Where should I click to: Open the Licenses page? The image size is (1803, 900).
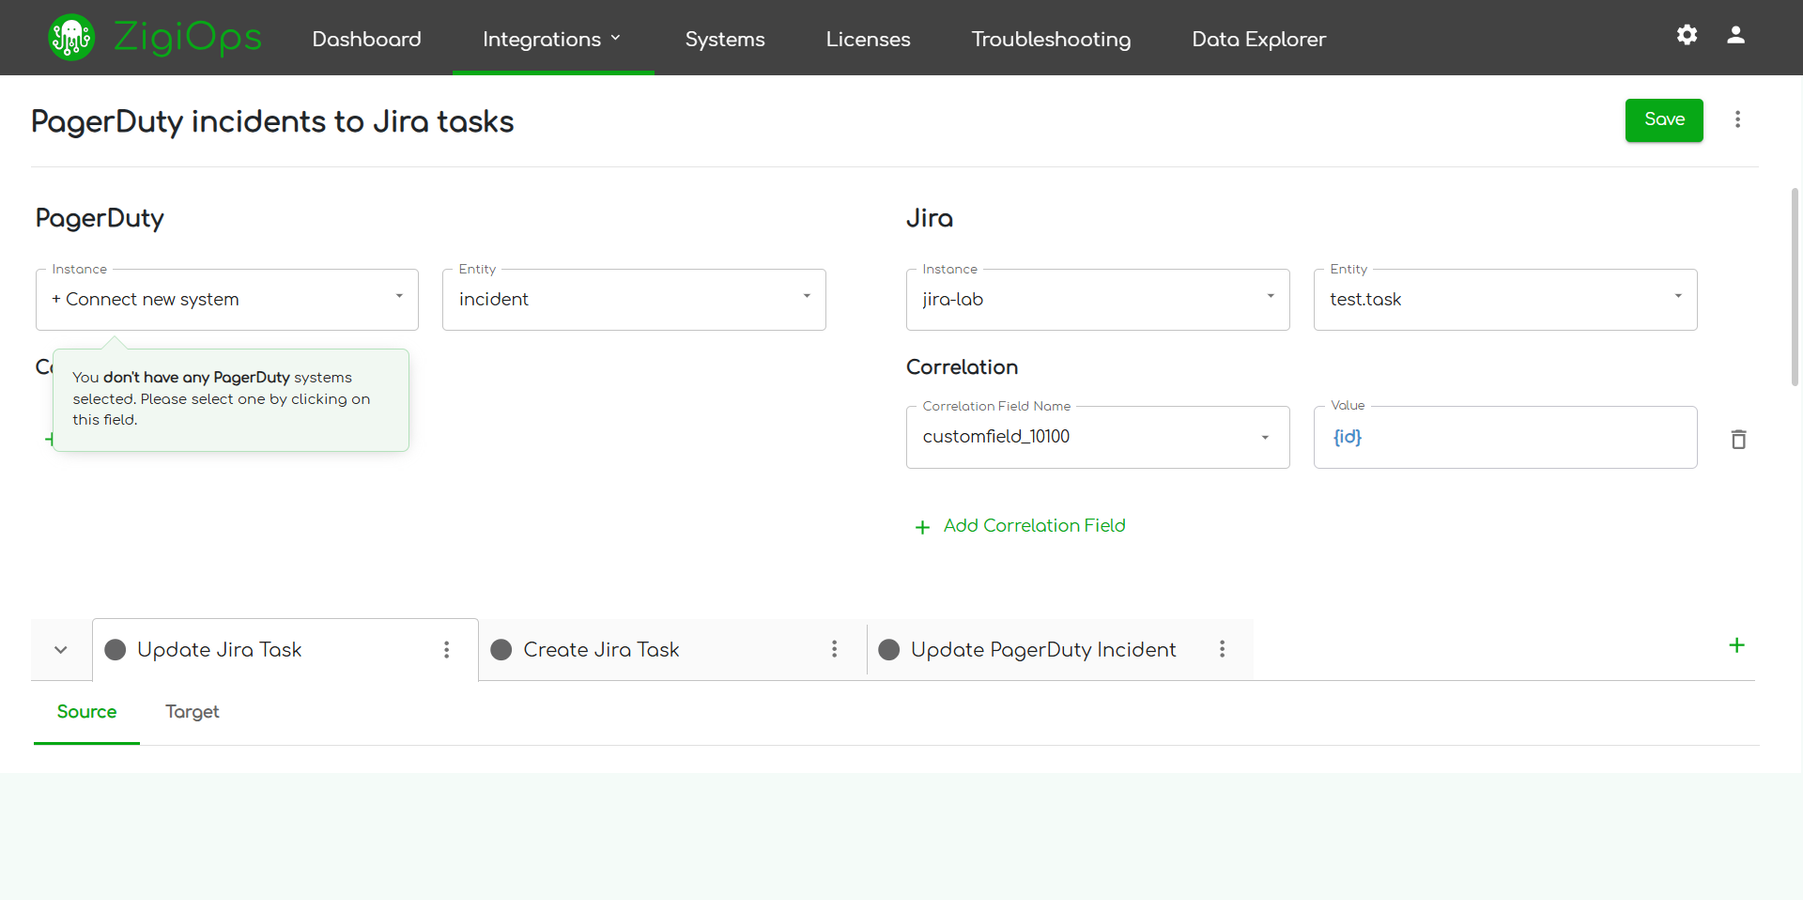coord(868,39)
